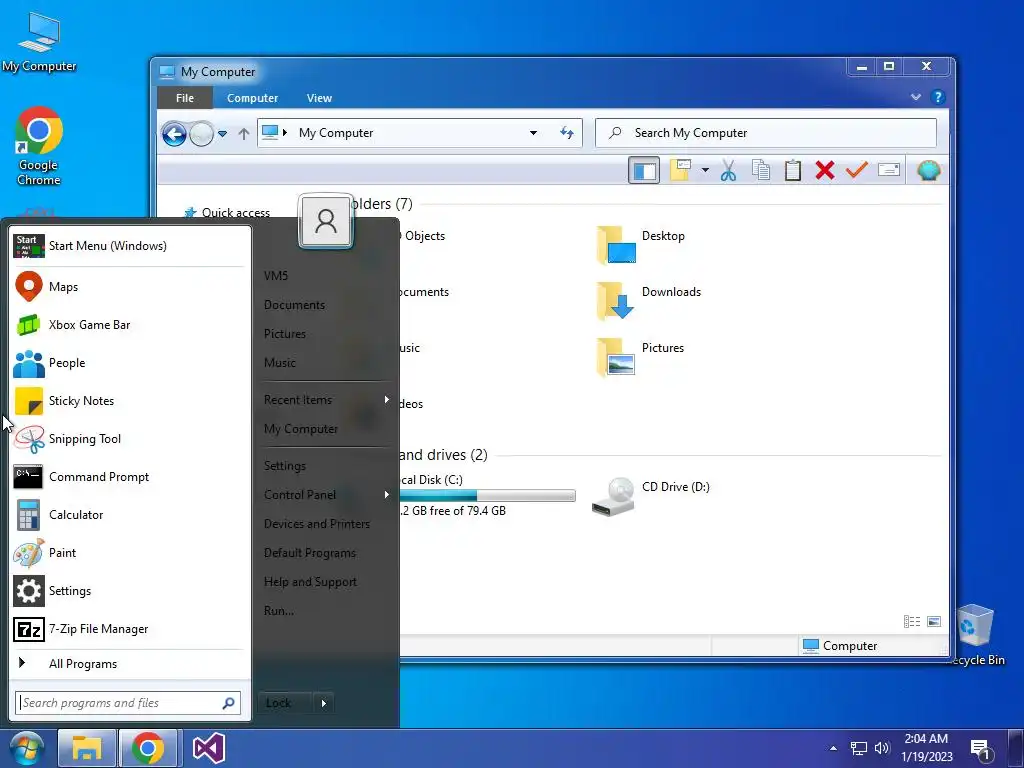
Task: Show hidden system tray icons
Action: pos(833,748)
